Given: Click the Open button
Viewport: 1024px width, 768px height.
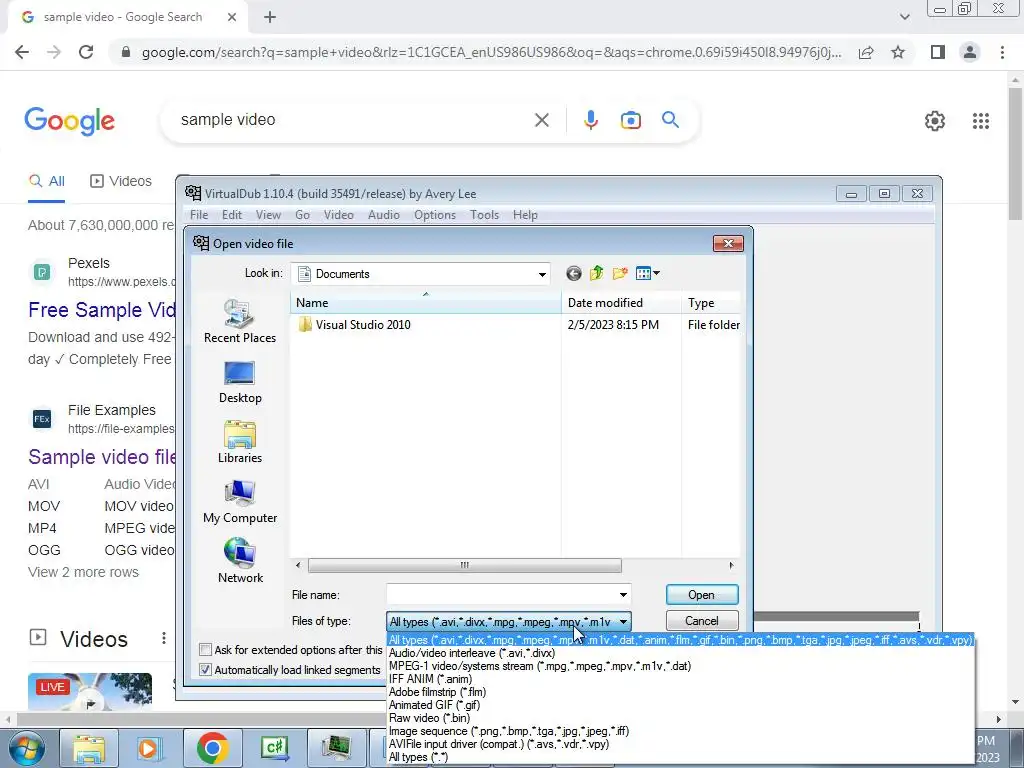Looking at the screenshot, I should click(x=701, y=595).
